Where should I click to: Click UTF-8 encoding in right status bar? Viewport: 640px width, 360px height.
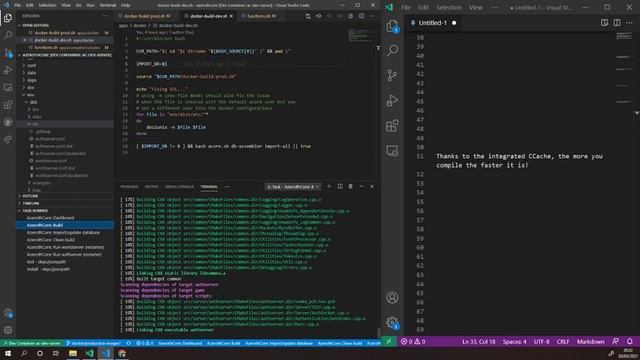point(541,341)
